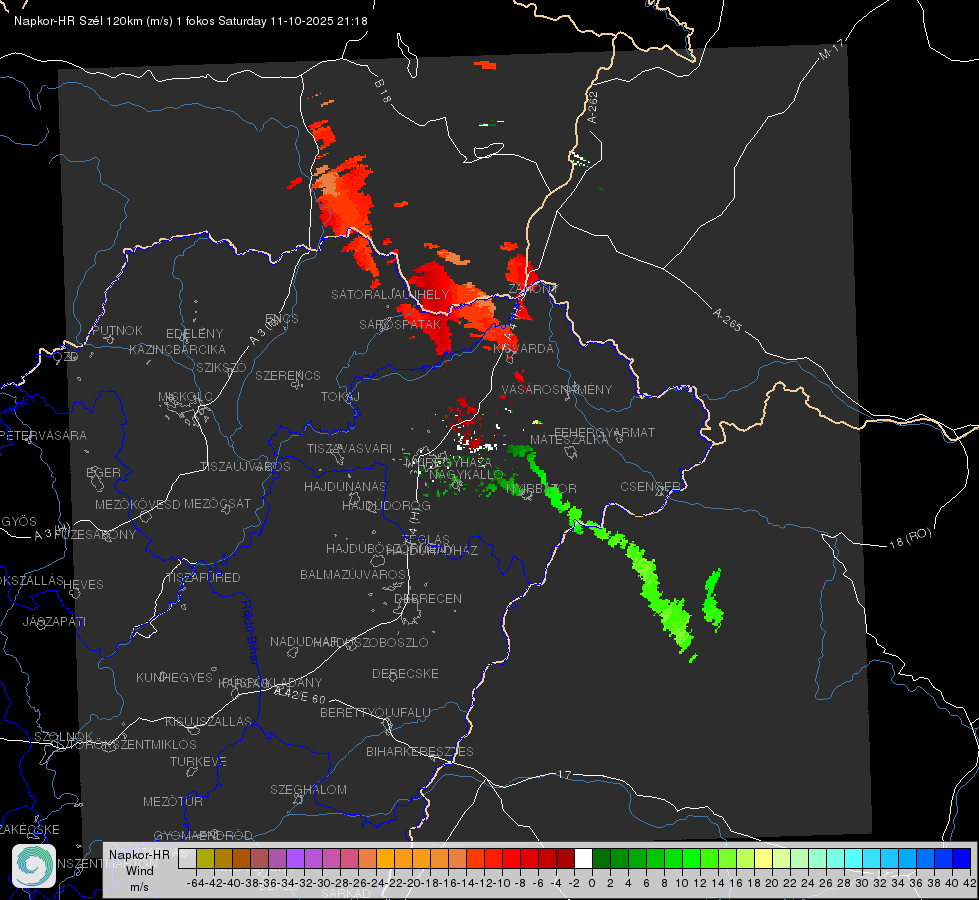Click the road label 'B 18'

tap(382, 91)
